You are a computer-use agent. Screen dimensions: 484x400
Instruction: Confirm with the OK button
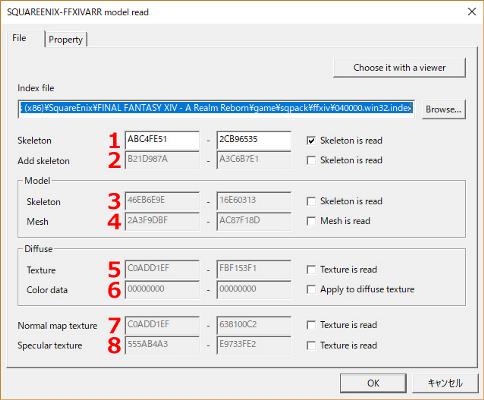pyautogui.click(x=373, y=383)
